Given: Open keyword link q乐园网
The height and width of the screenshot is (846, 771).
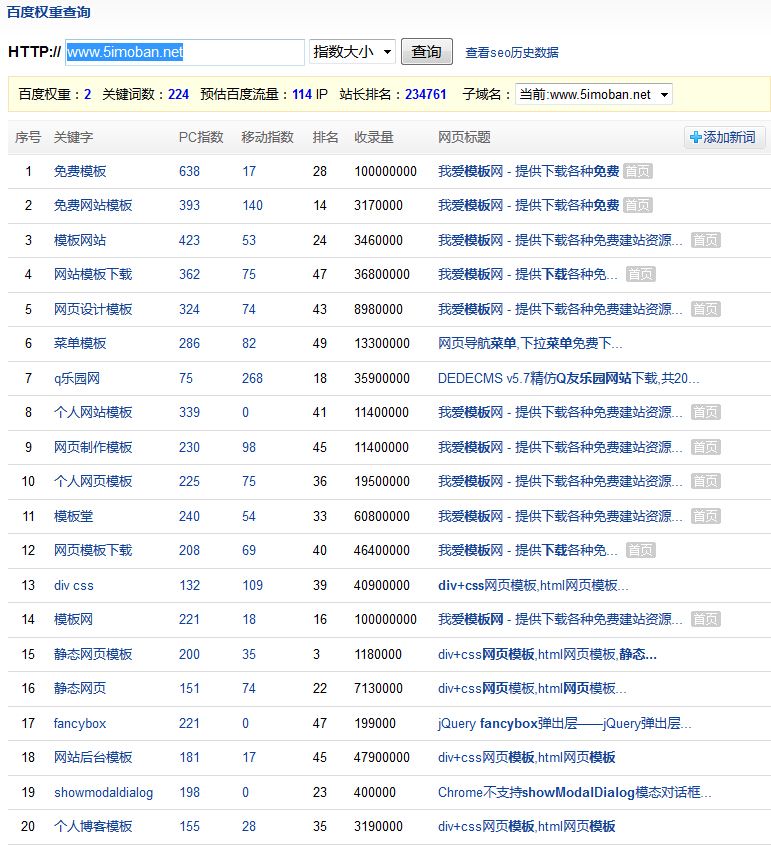Looking at the screenshot, I should point(77,378).
